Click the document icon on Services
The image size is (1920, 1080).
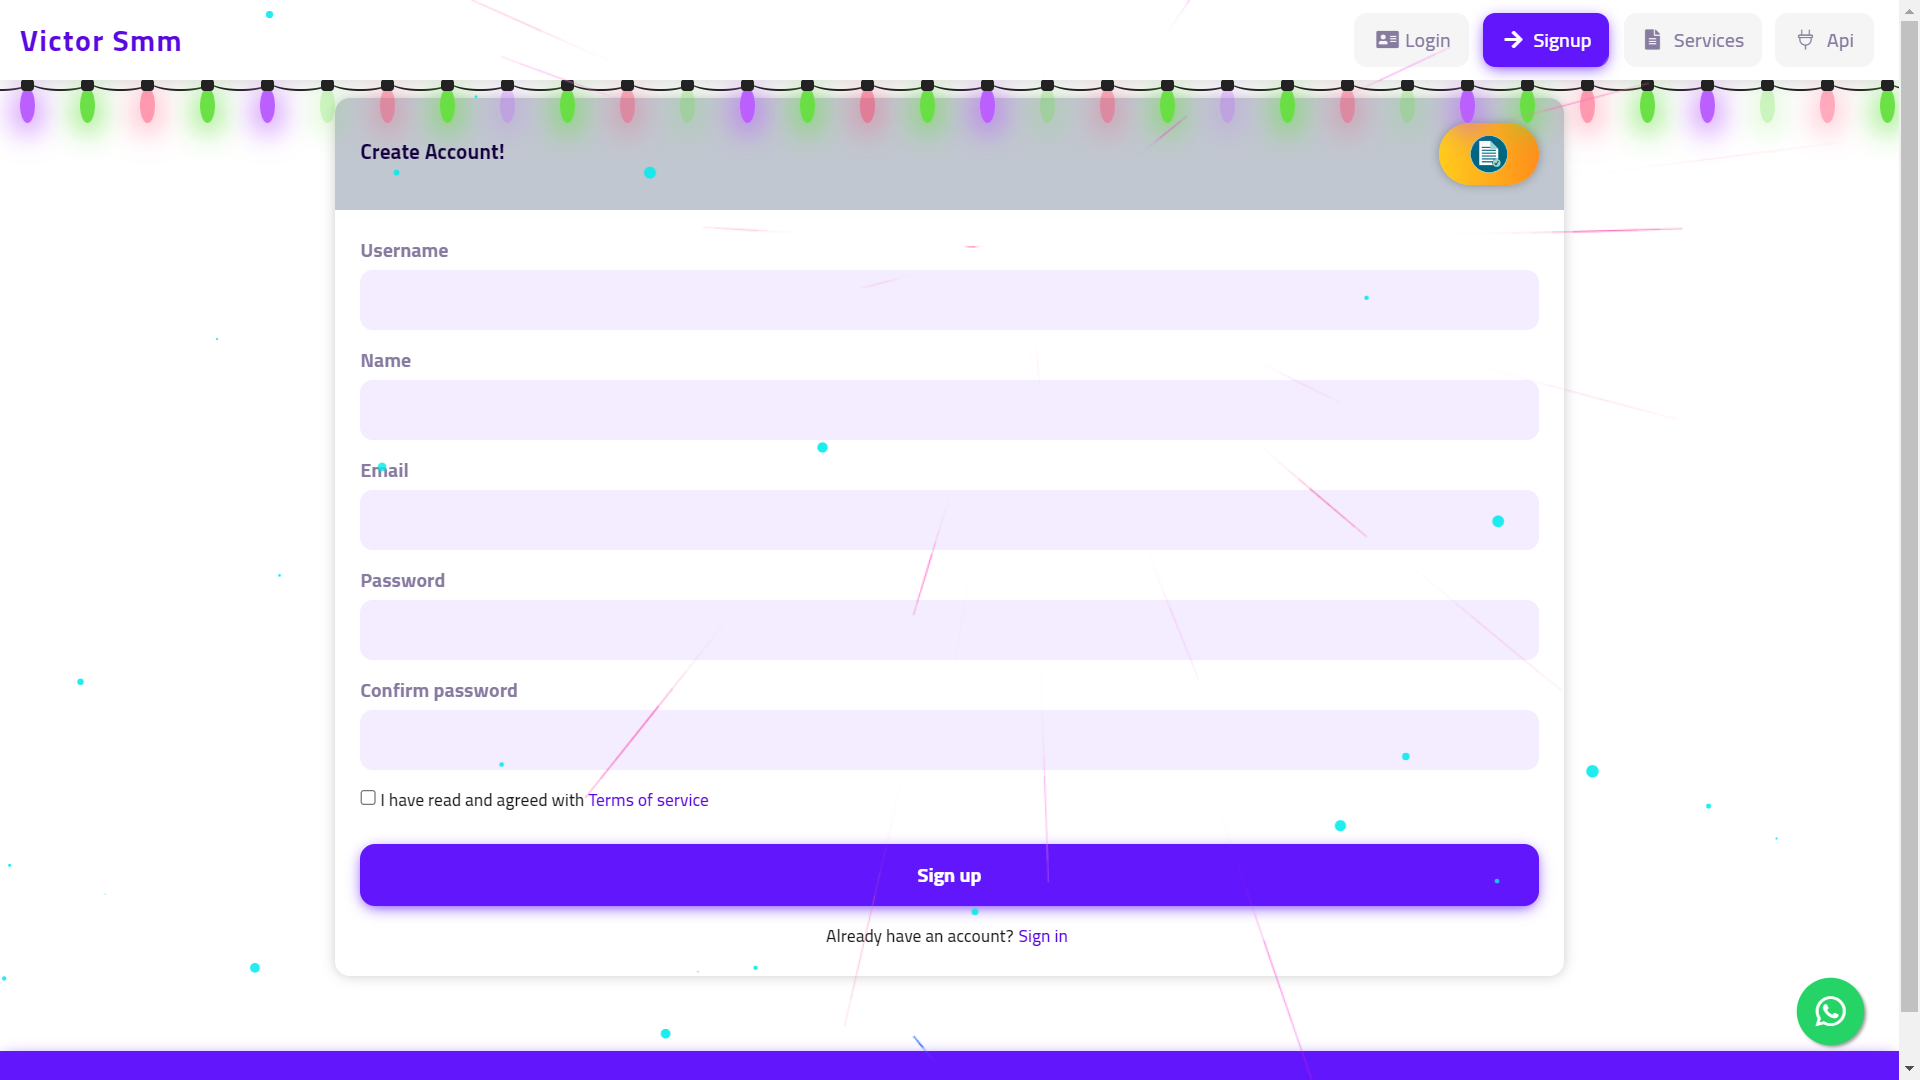(x=1652, y=40)
